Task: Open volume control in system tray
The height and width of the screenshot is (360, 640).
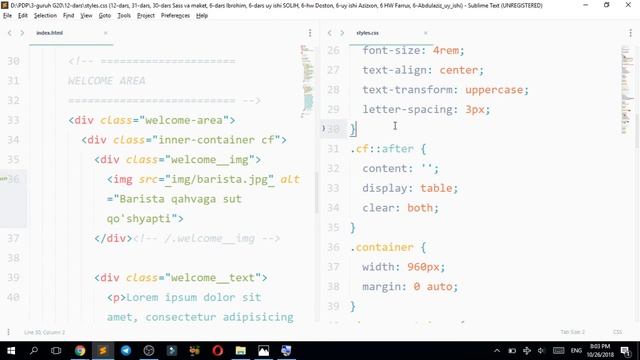Action: coord(541,351)
